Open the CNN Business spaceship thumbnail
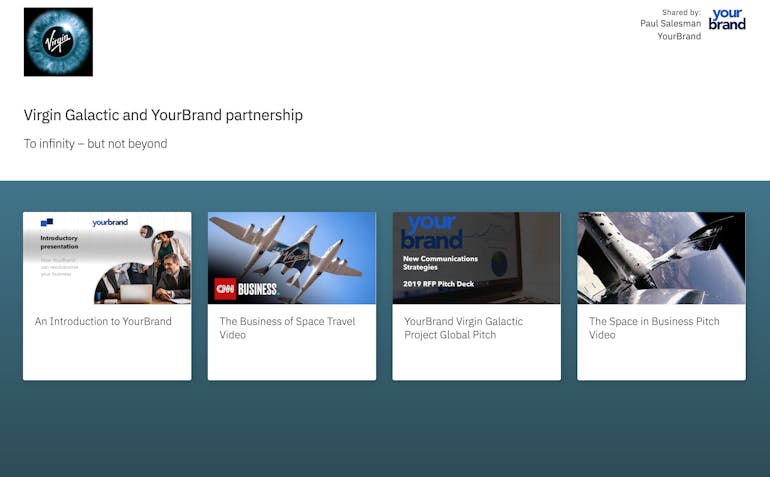 (292, 258)
